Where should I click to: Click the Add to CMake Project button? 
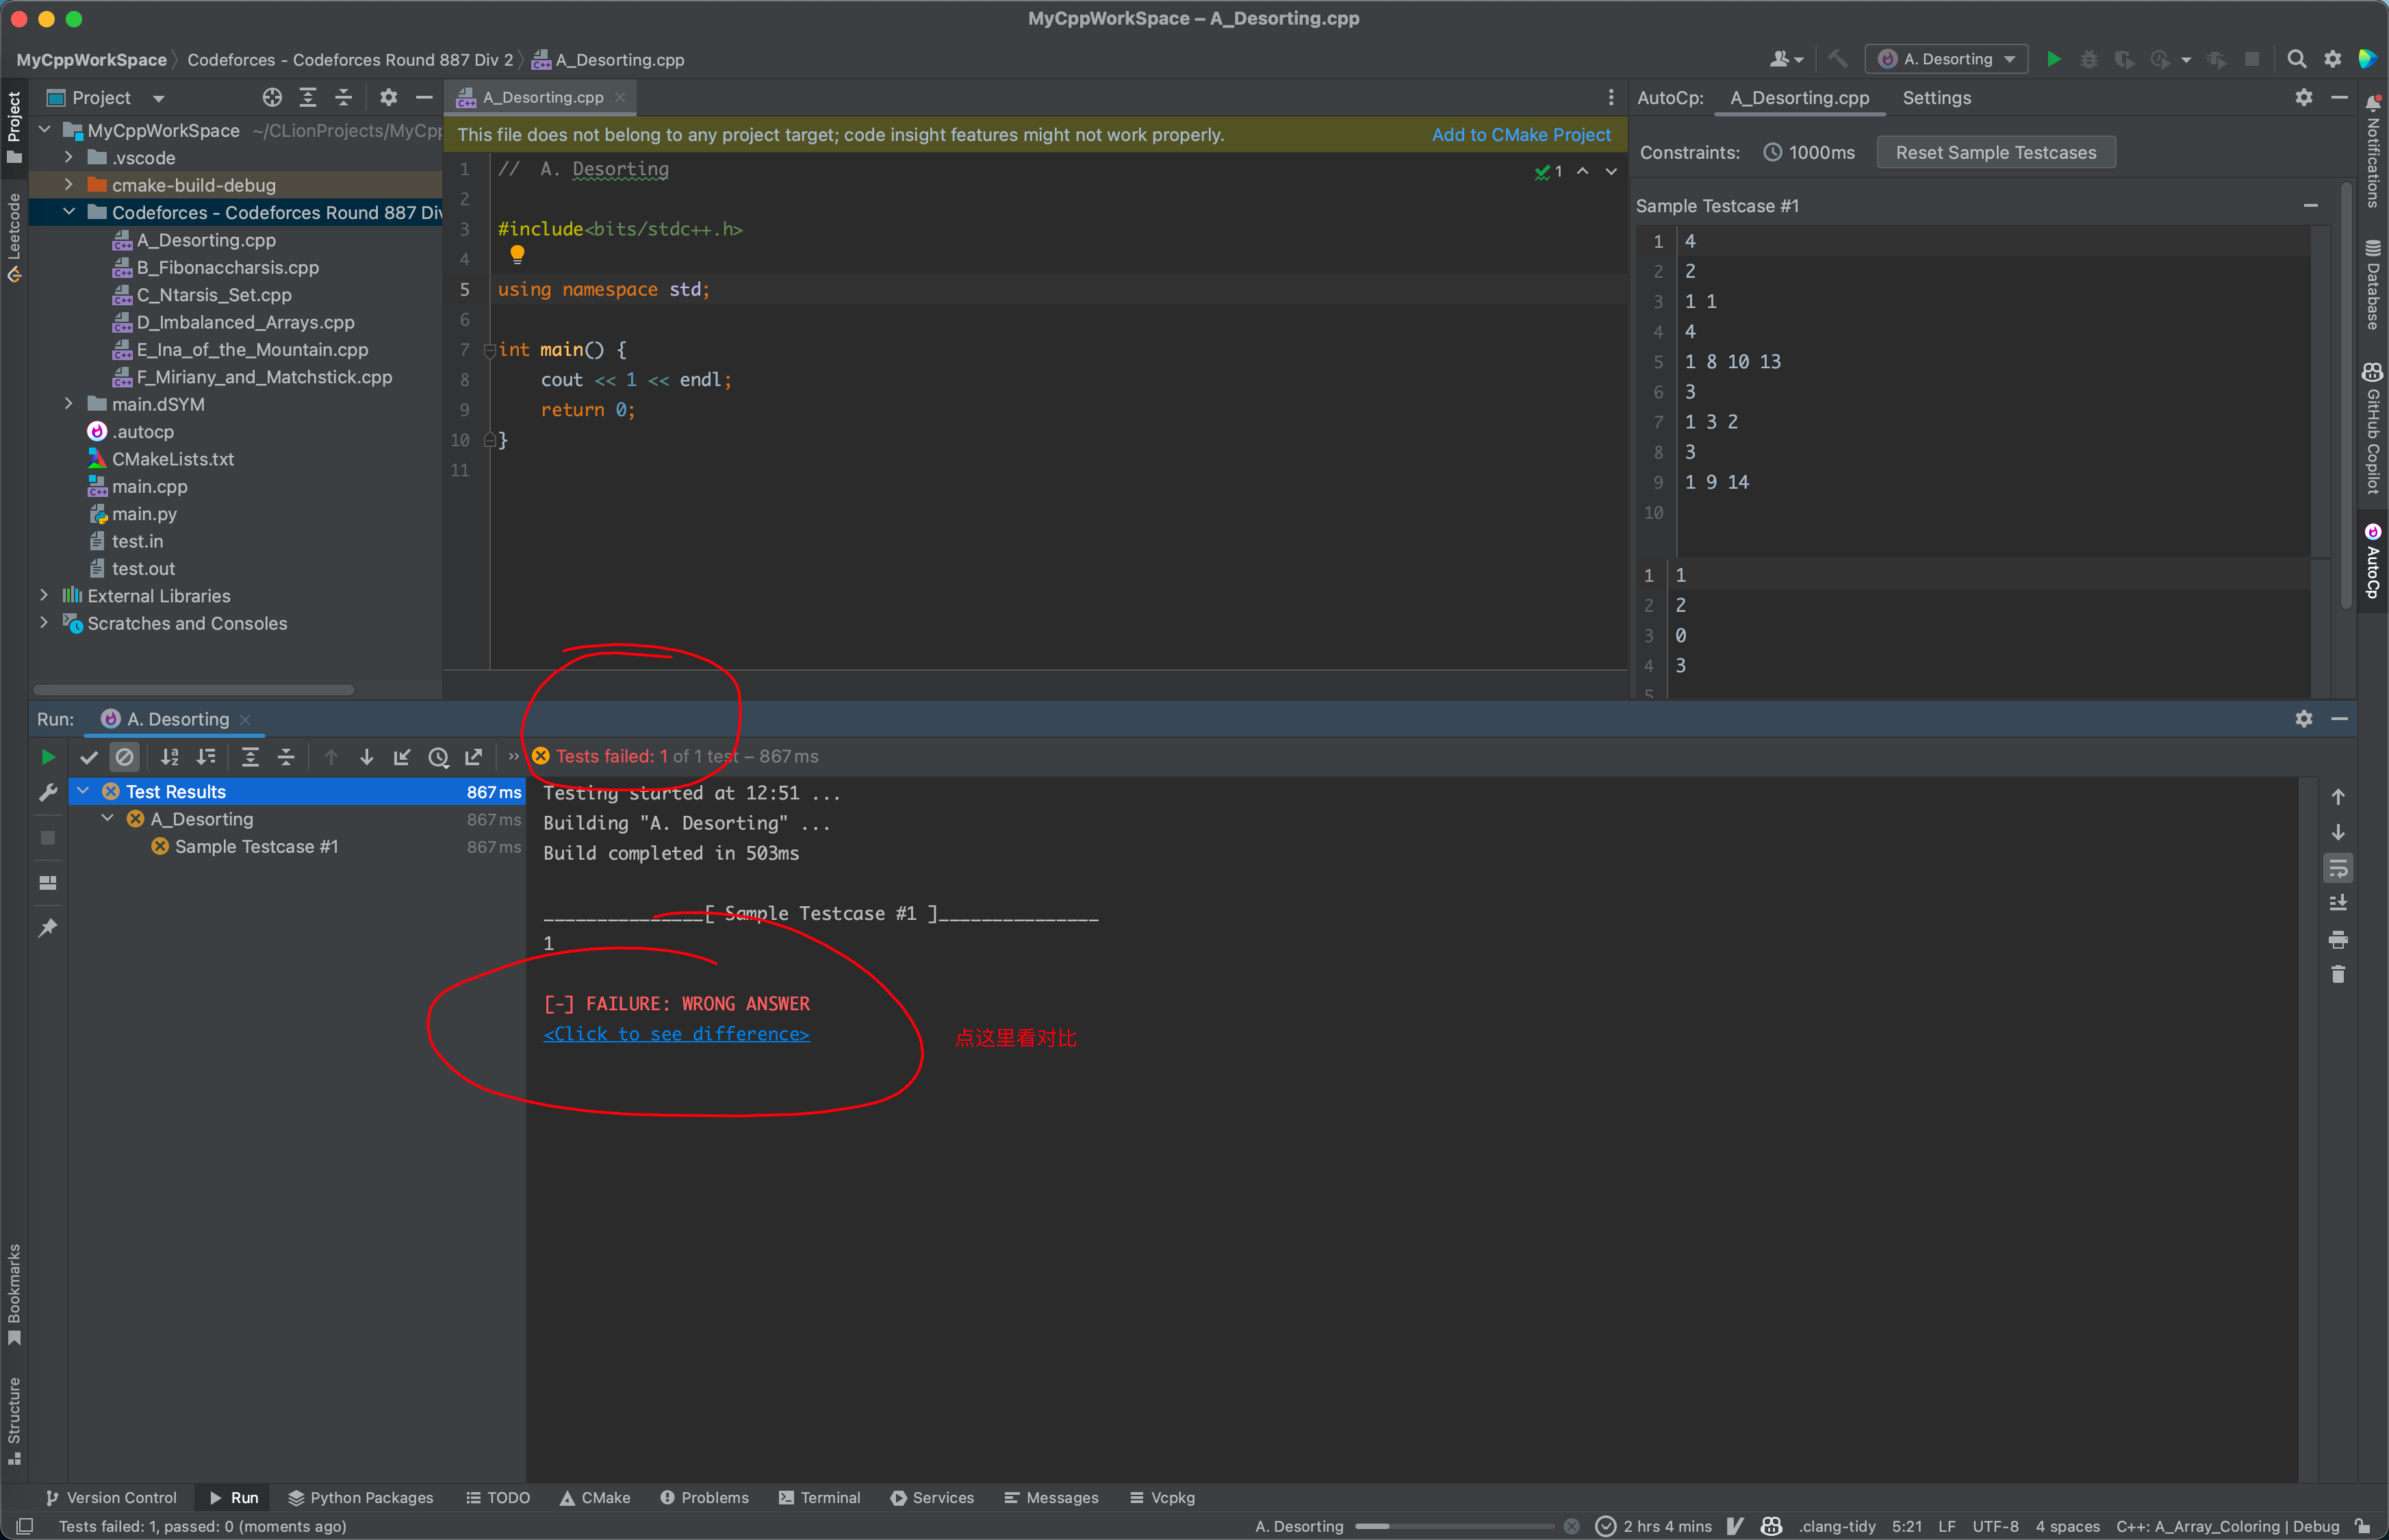coord(1517,136)
